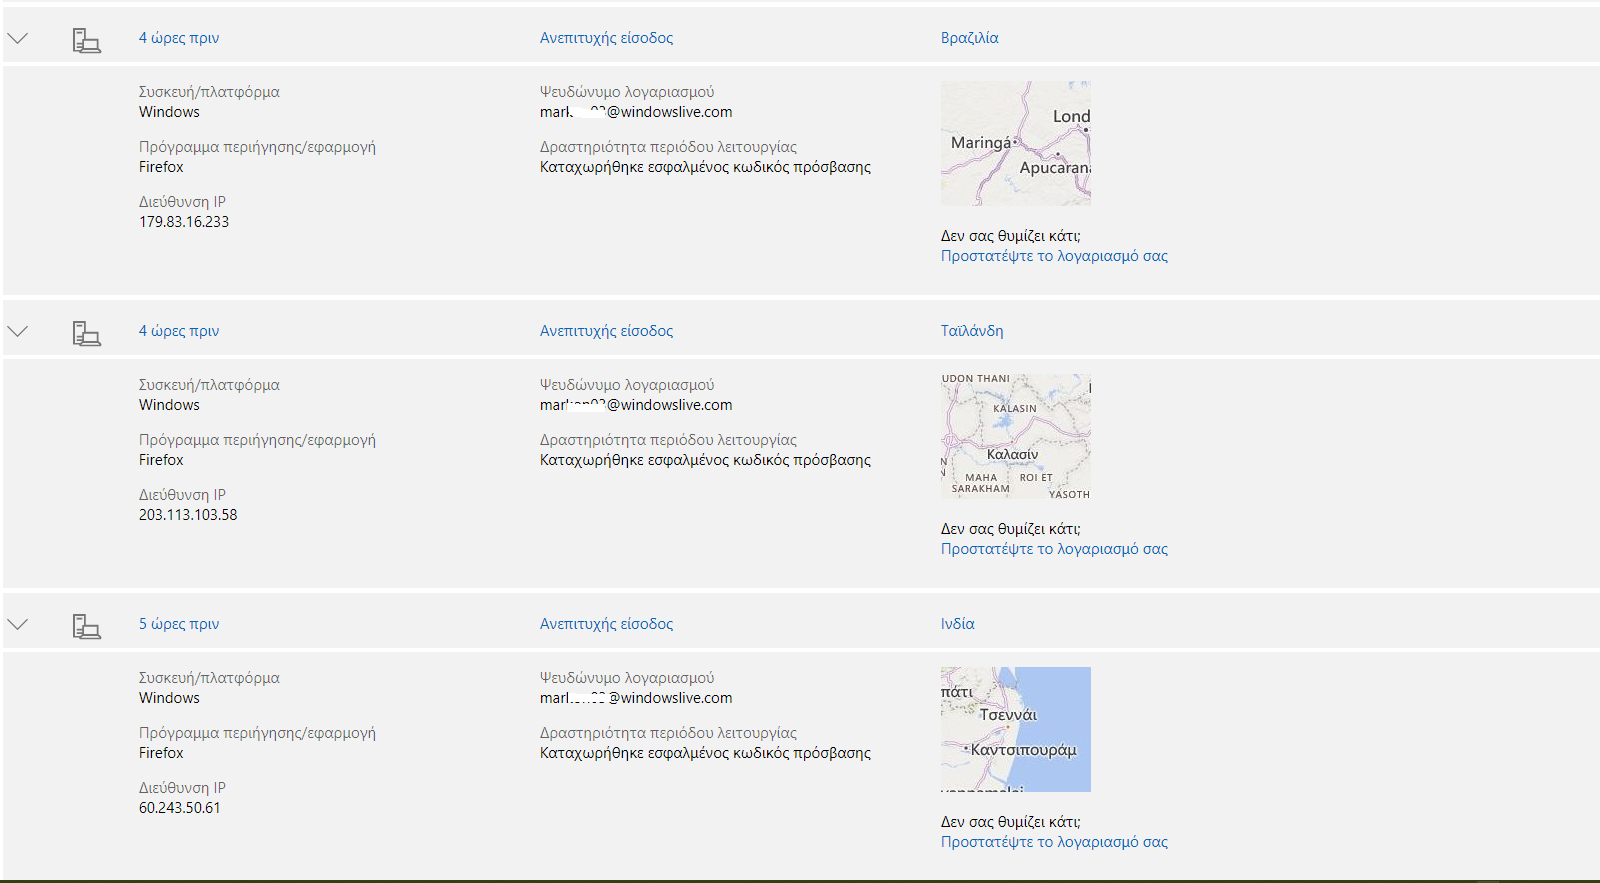Click the IP address 203.113.103.58
Image resolution: width=1600 pixels, height=883 pixels.
[188, 515]
